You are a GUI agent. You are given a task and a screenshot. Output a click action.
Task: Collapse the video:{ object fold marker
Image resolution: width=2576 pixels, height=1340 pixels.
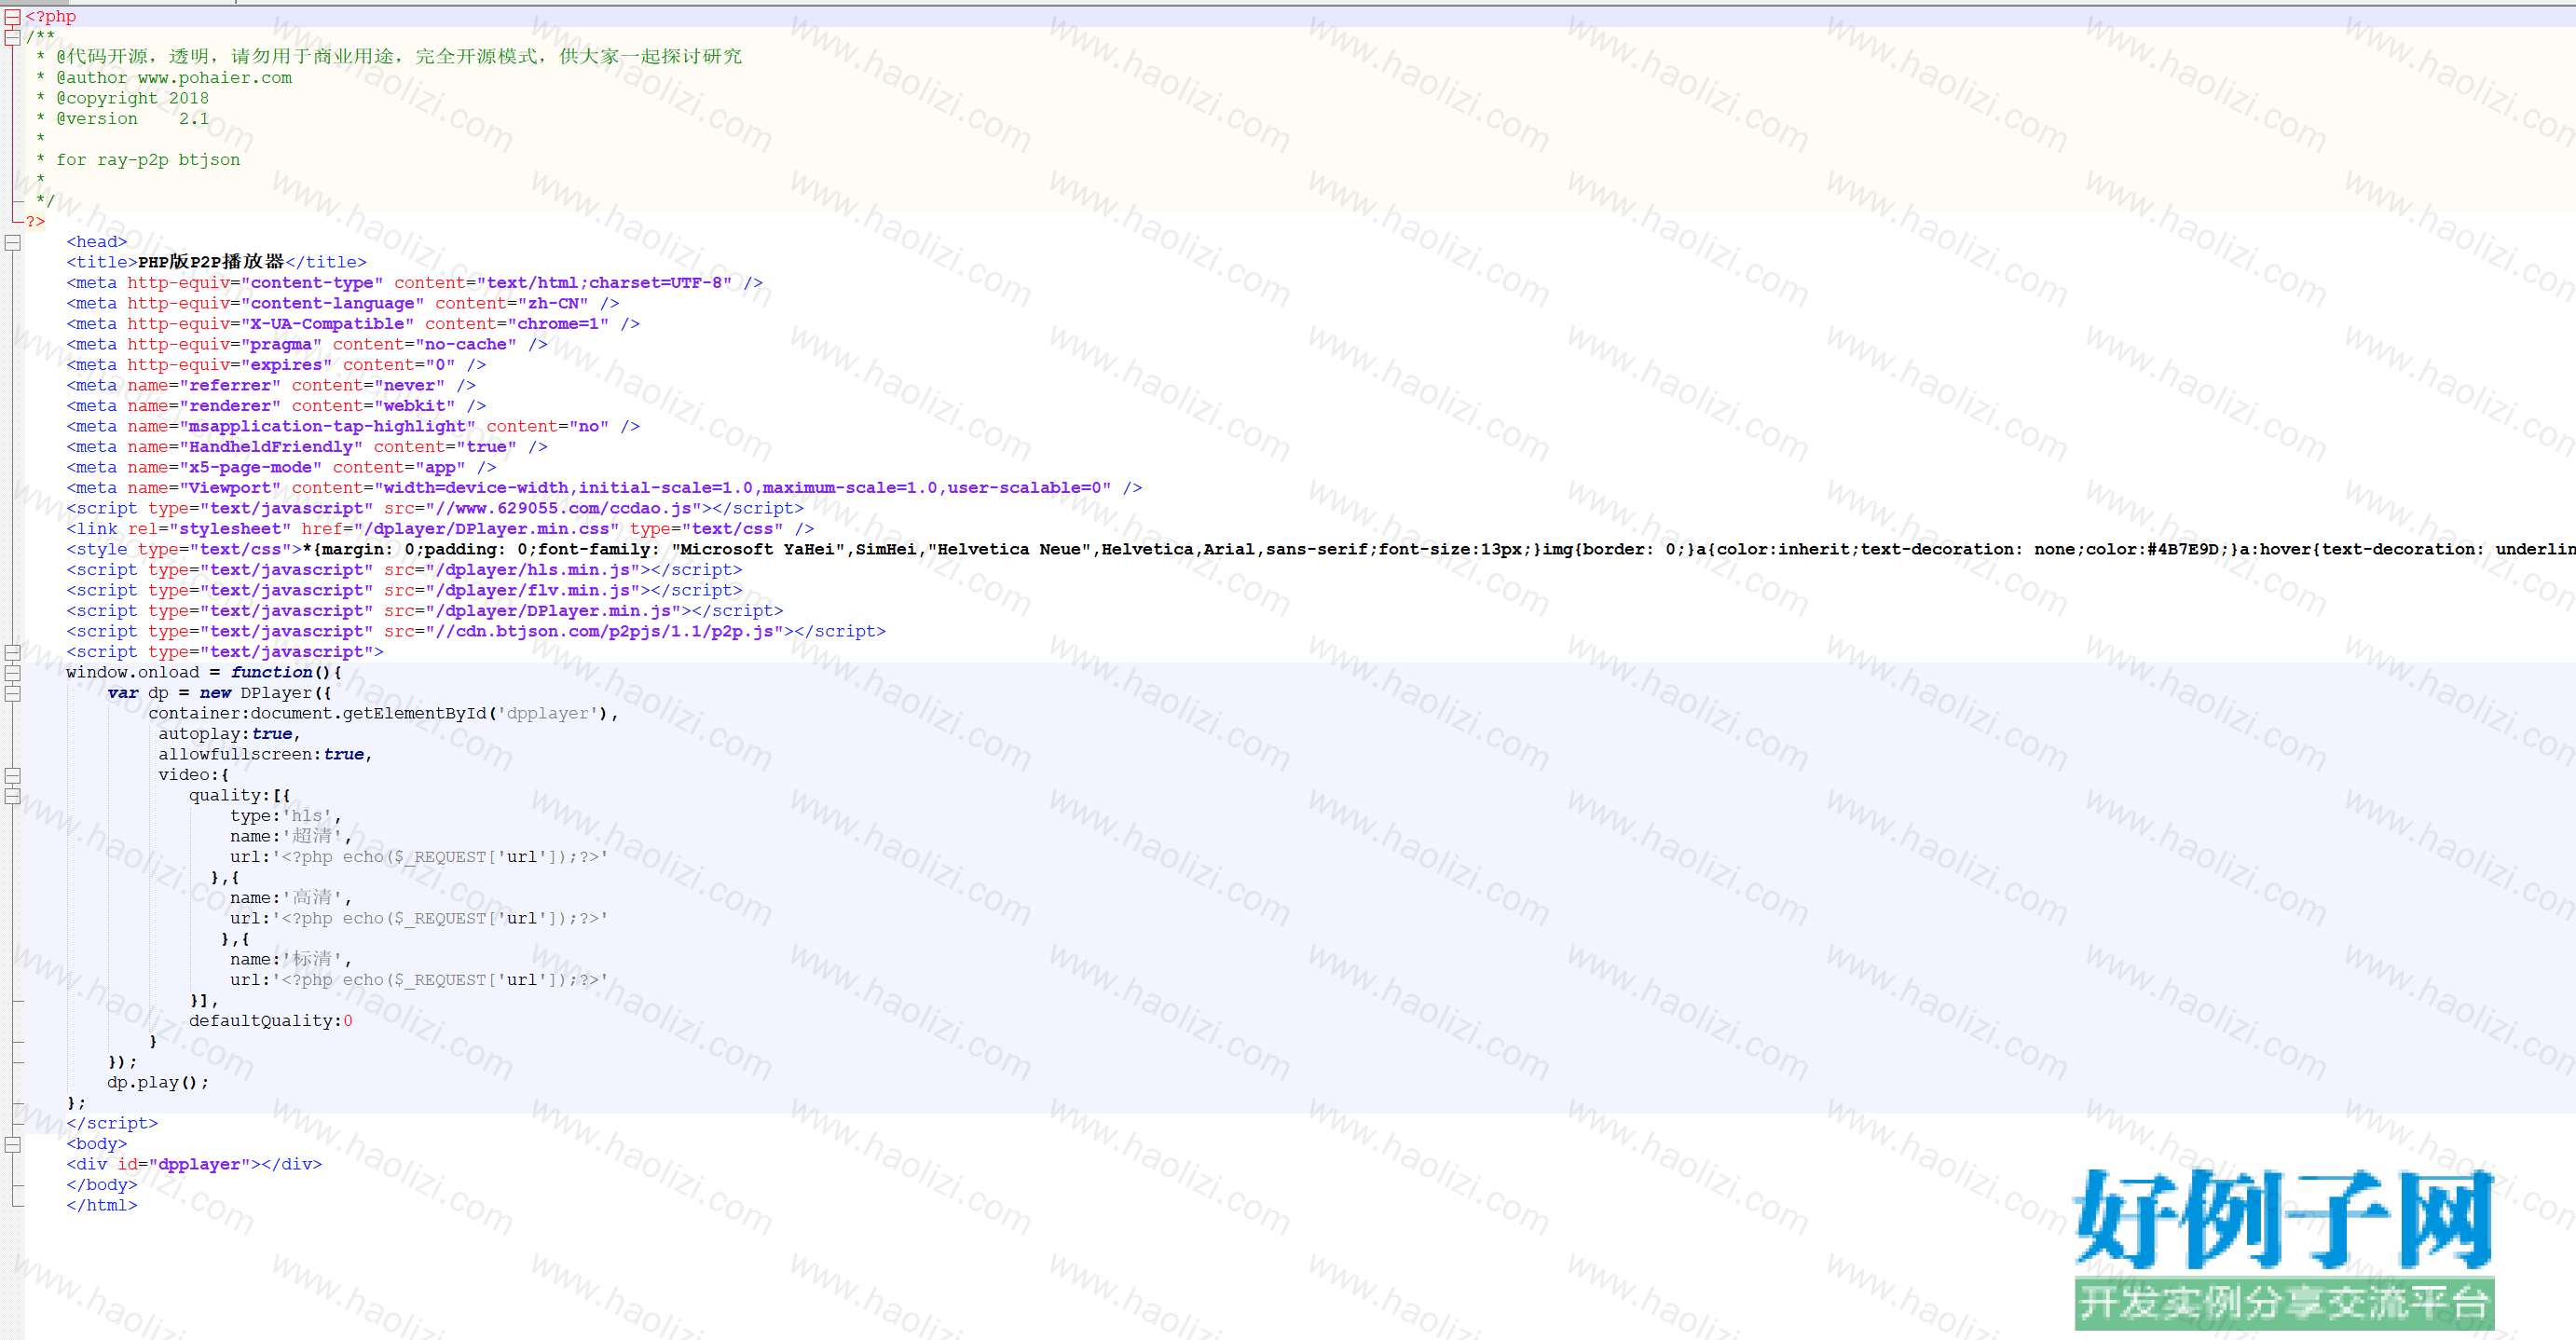(x=12, y=775)
